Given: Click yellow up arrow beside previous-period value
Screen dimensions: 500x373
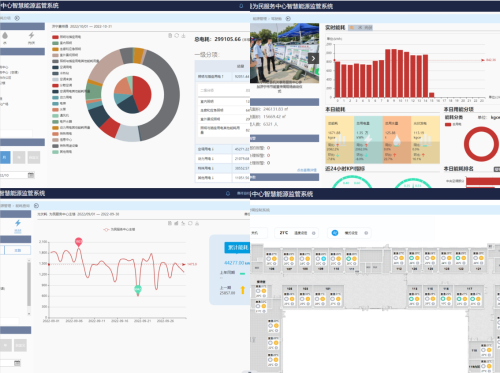Looking at the screenshot, I should point(243,290).
